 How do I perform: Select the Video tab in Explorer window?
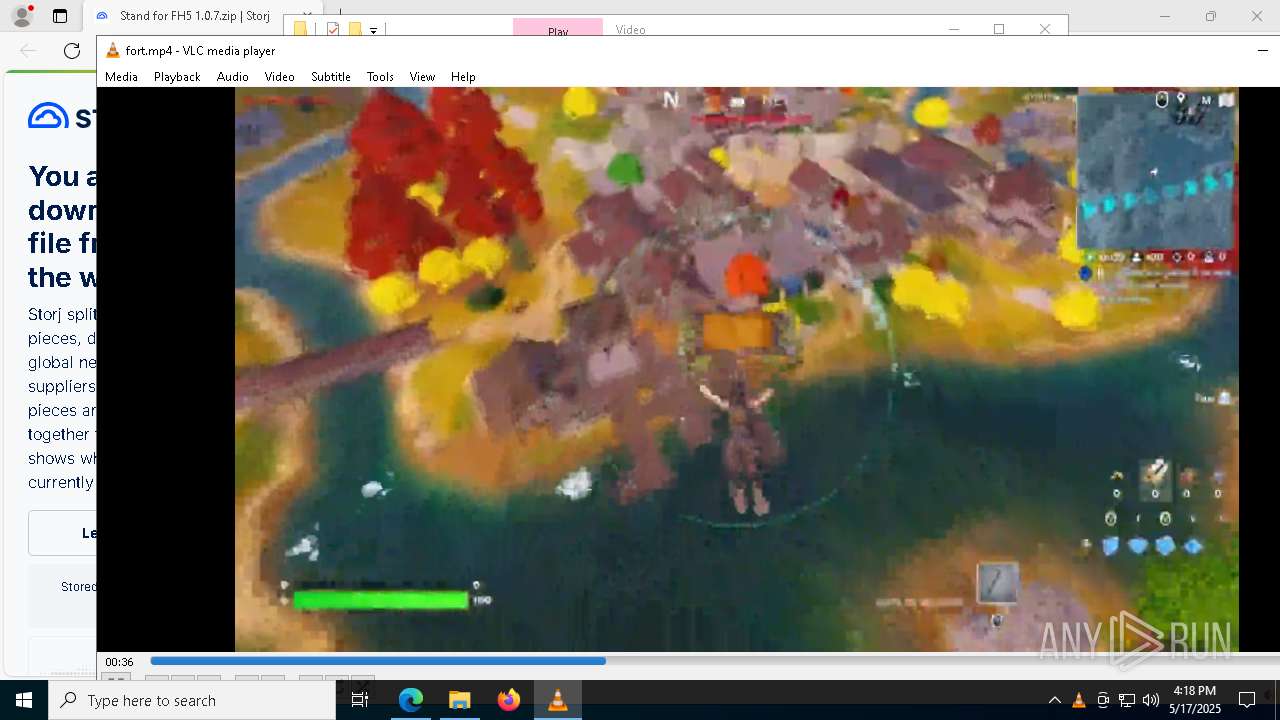click(630, 30)
